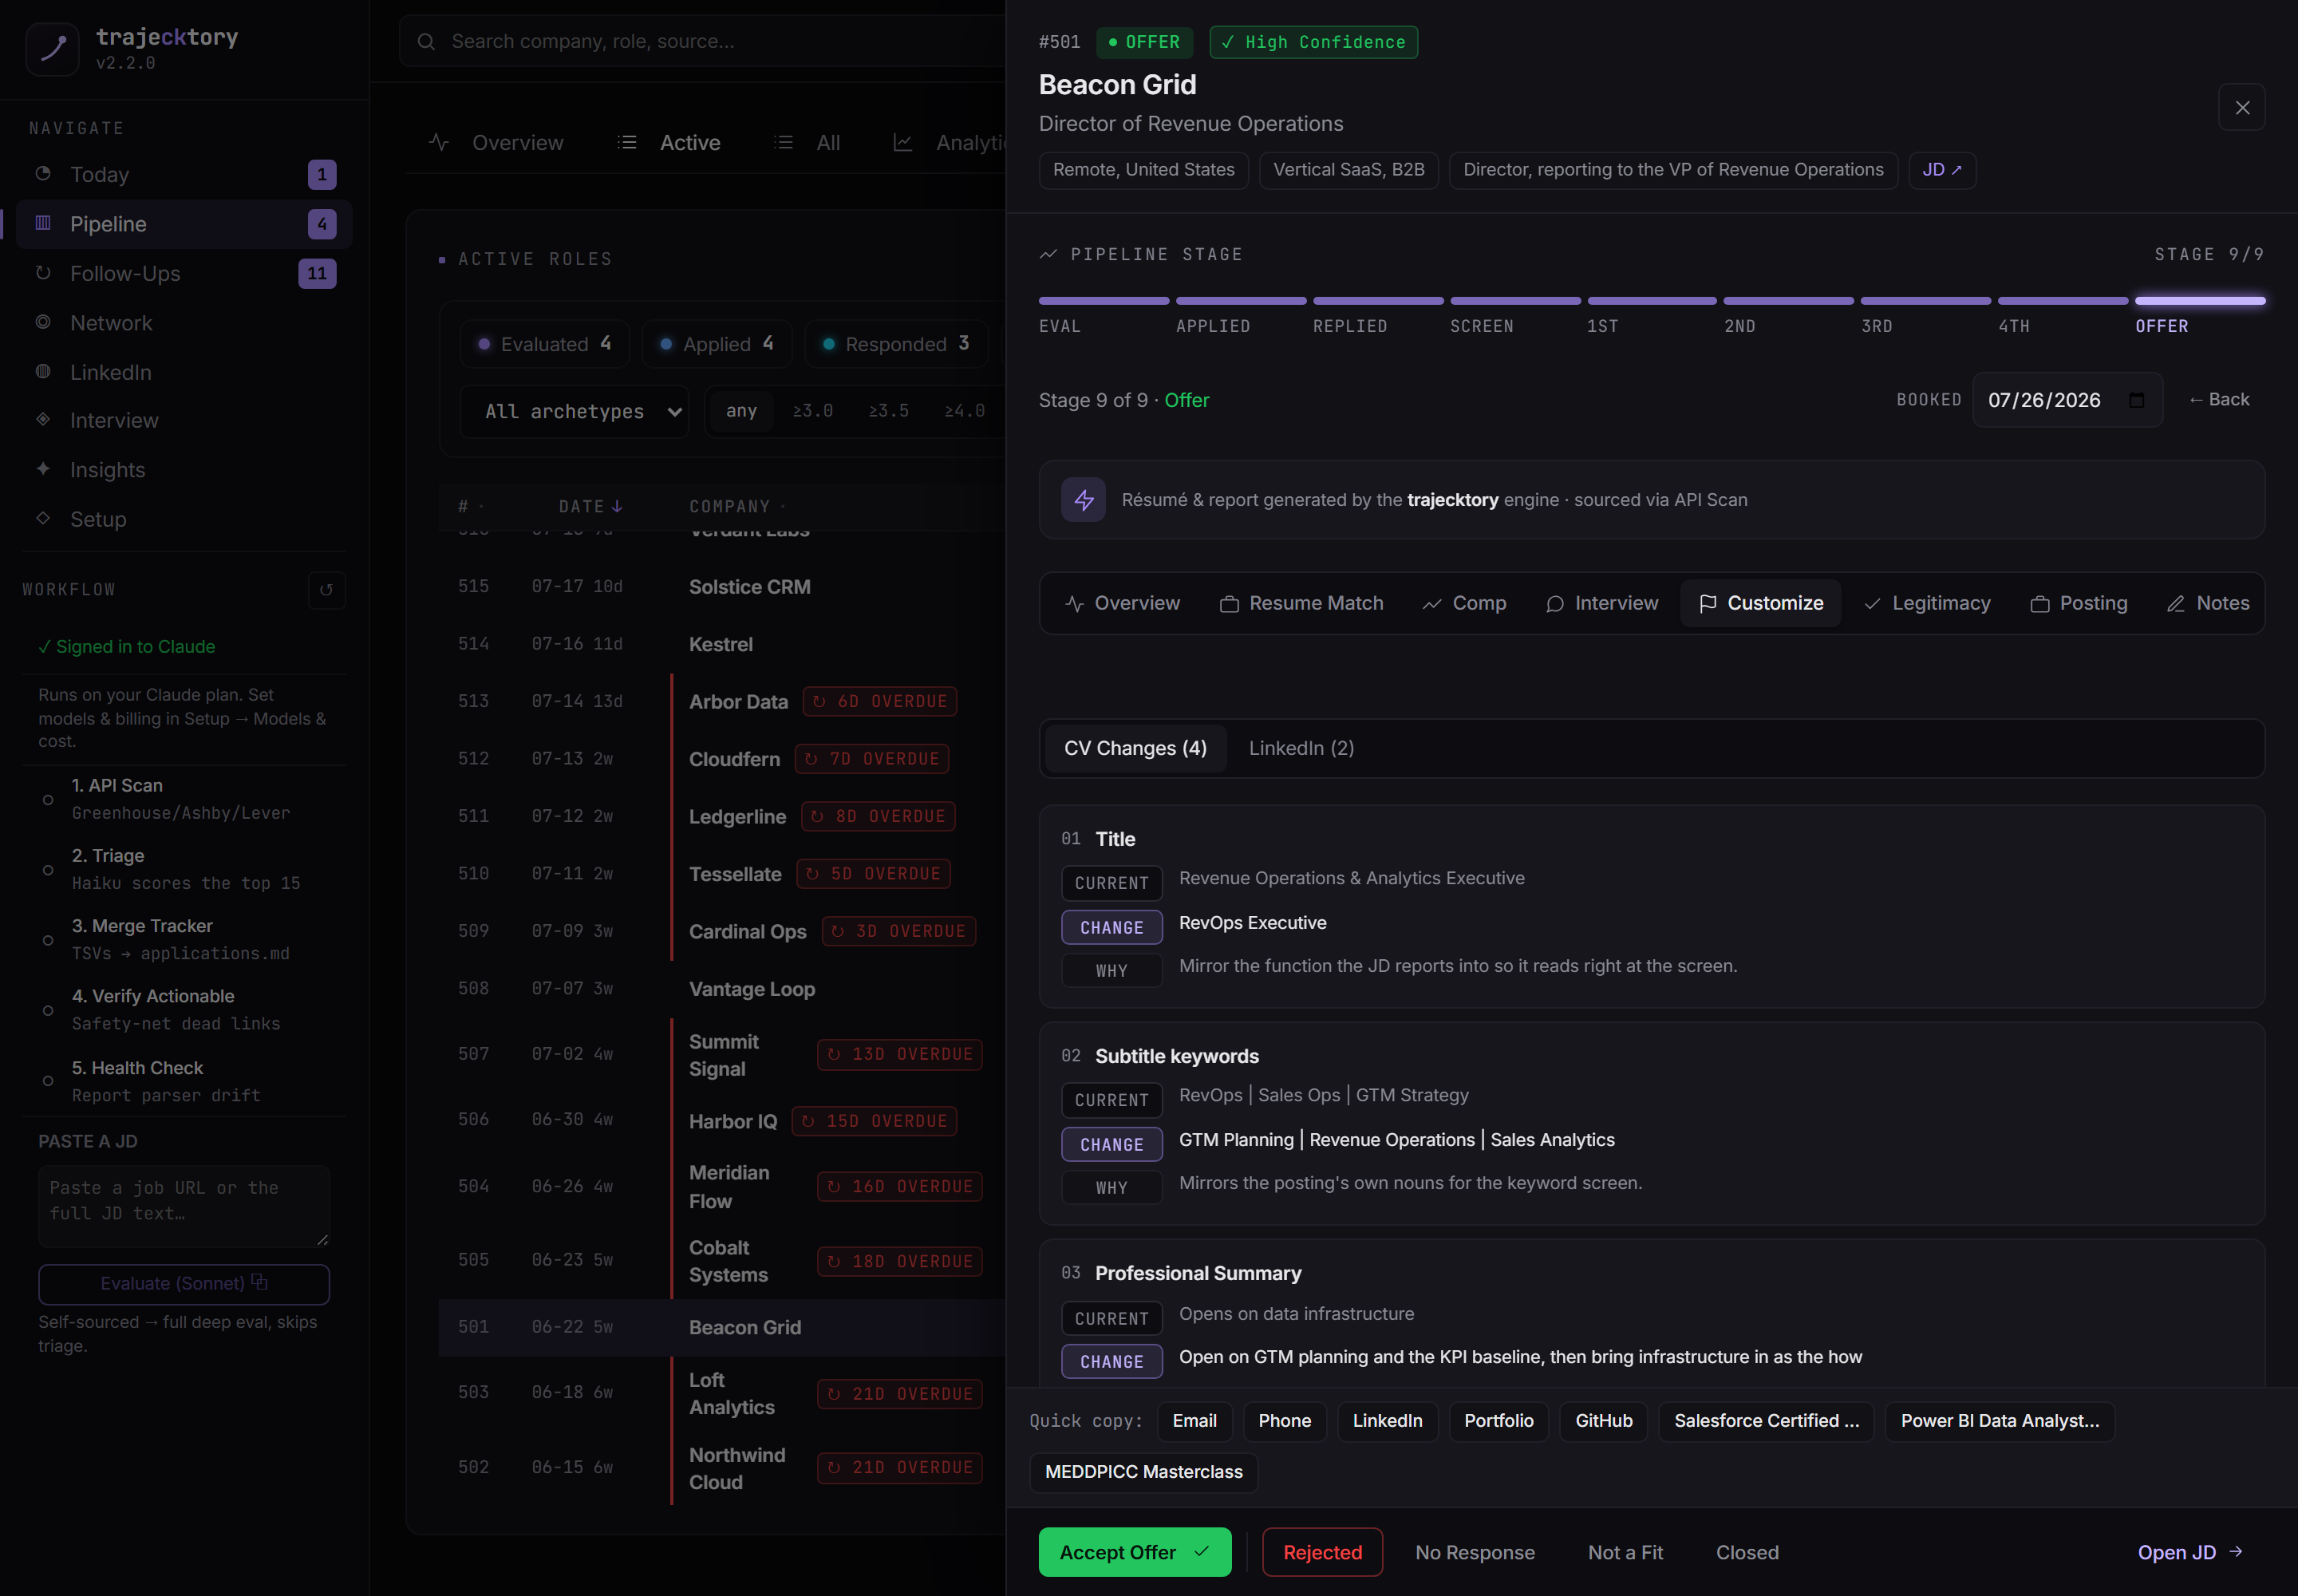
Task: Click the Pipeline columns icon in sidebar
Action: (x=43, y=224)
